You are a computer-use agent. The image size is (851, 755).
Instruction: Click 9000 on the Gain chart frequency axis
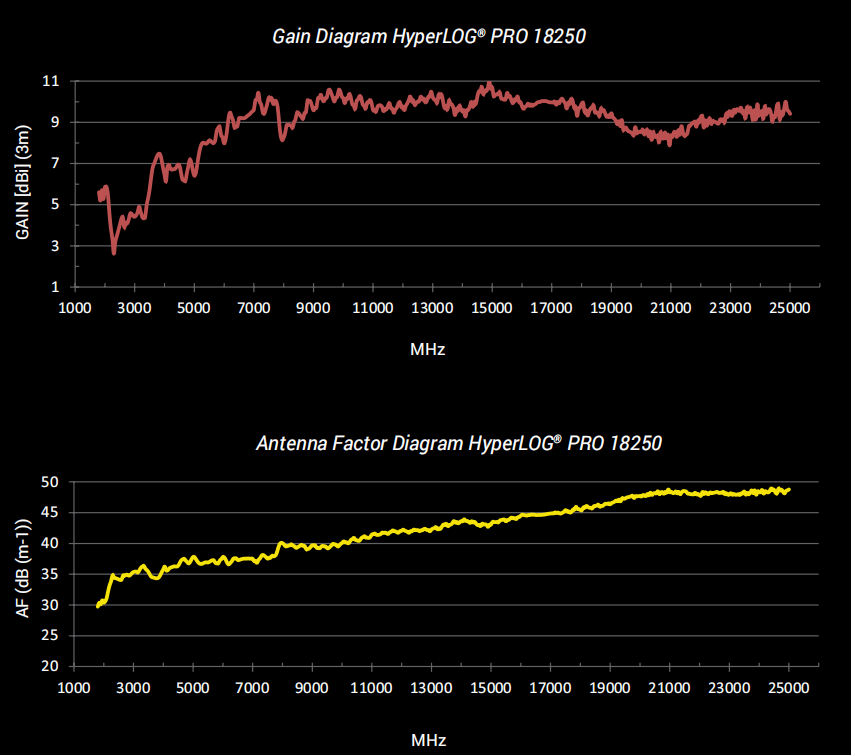[313, 308]
